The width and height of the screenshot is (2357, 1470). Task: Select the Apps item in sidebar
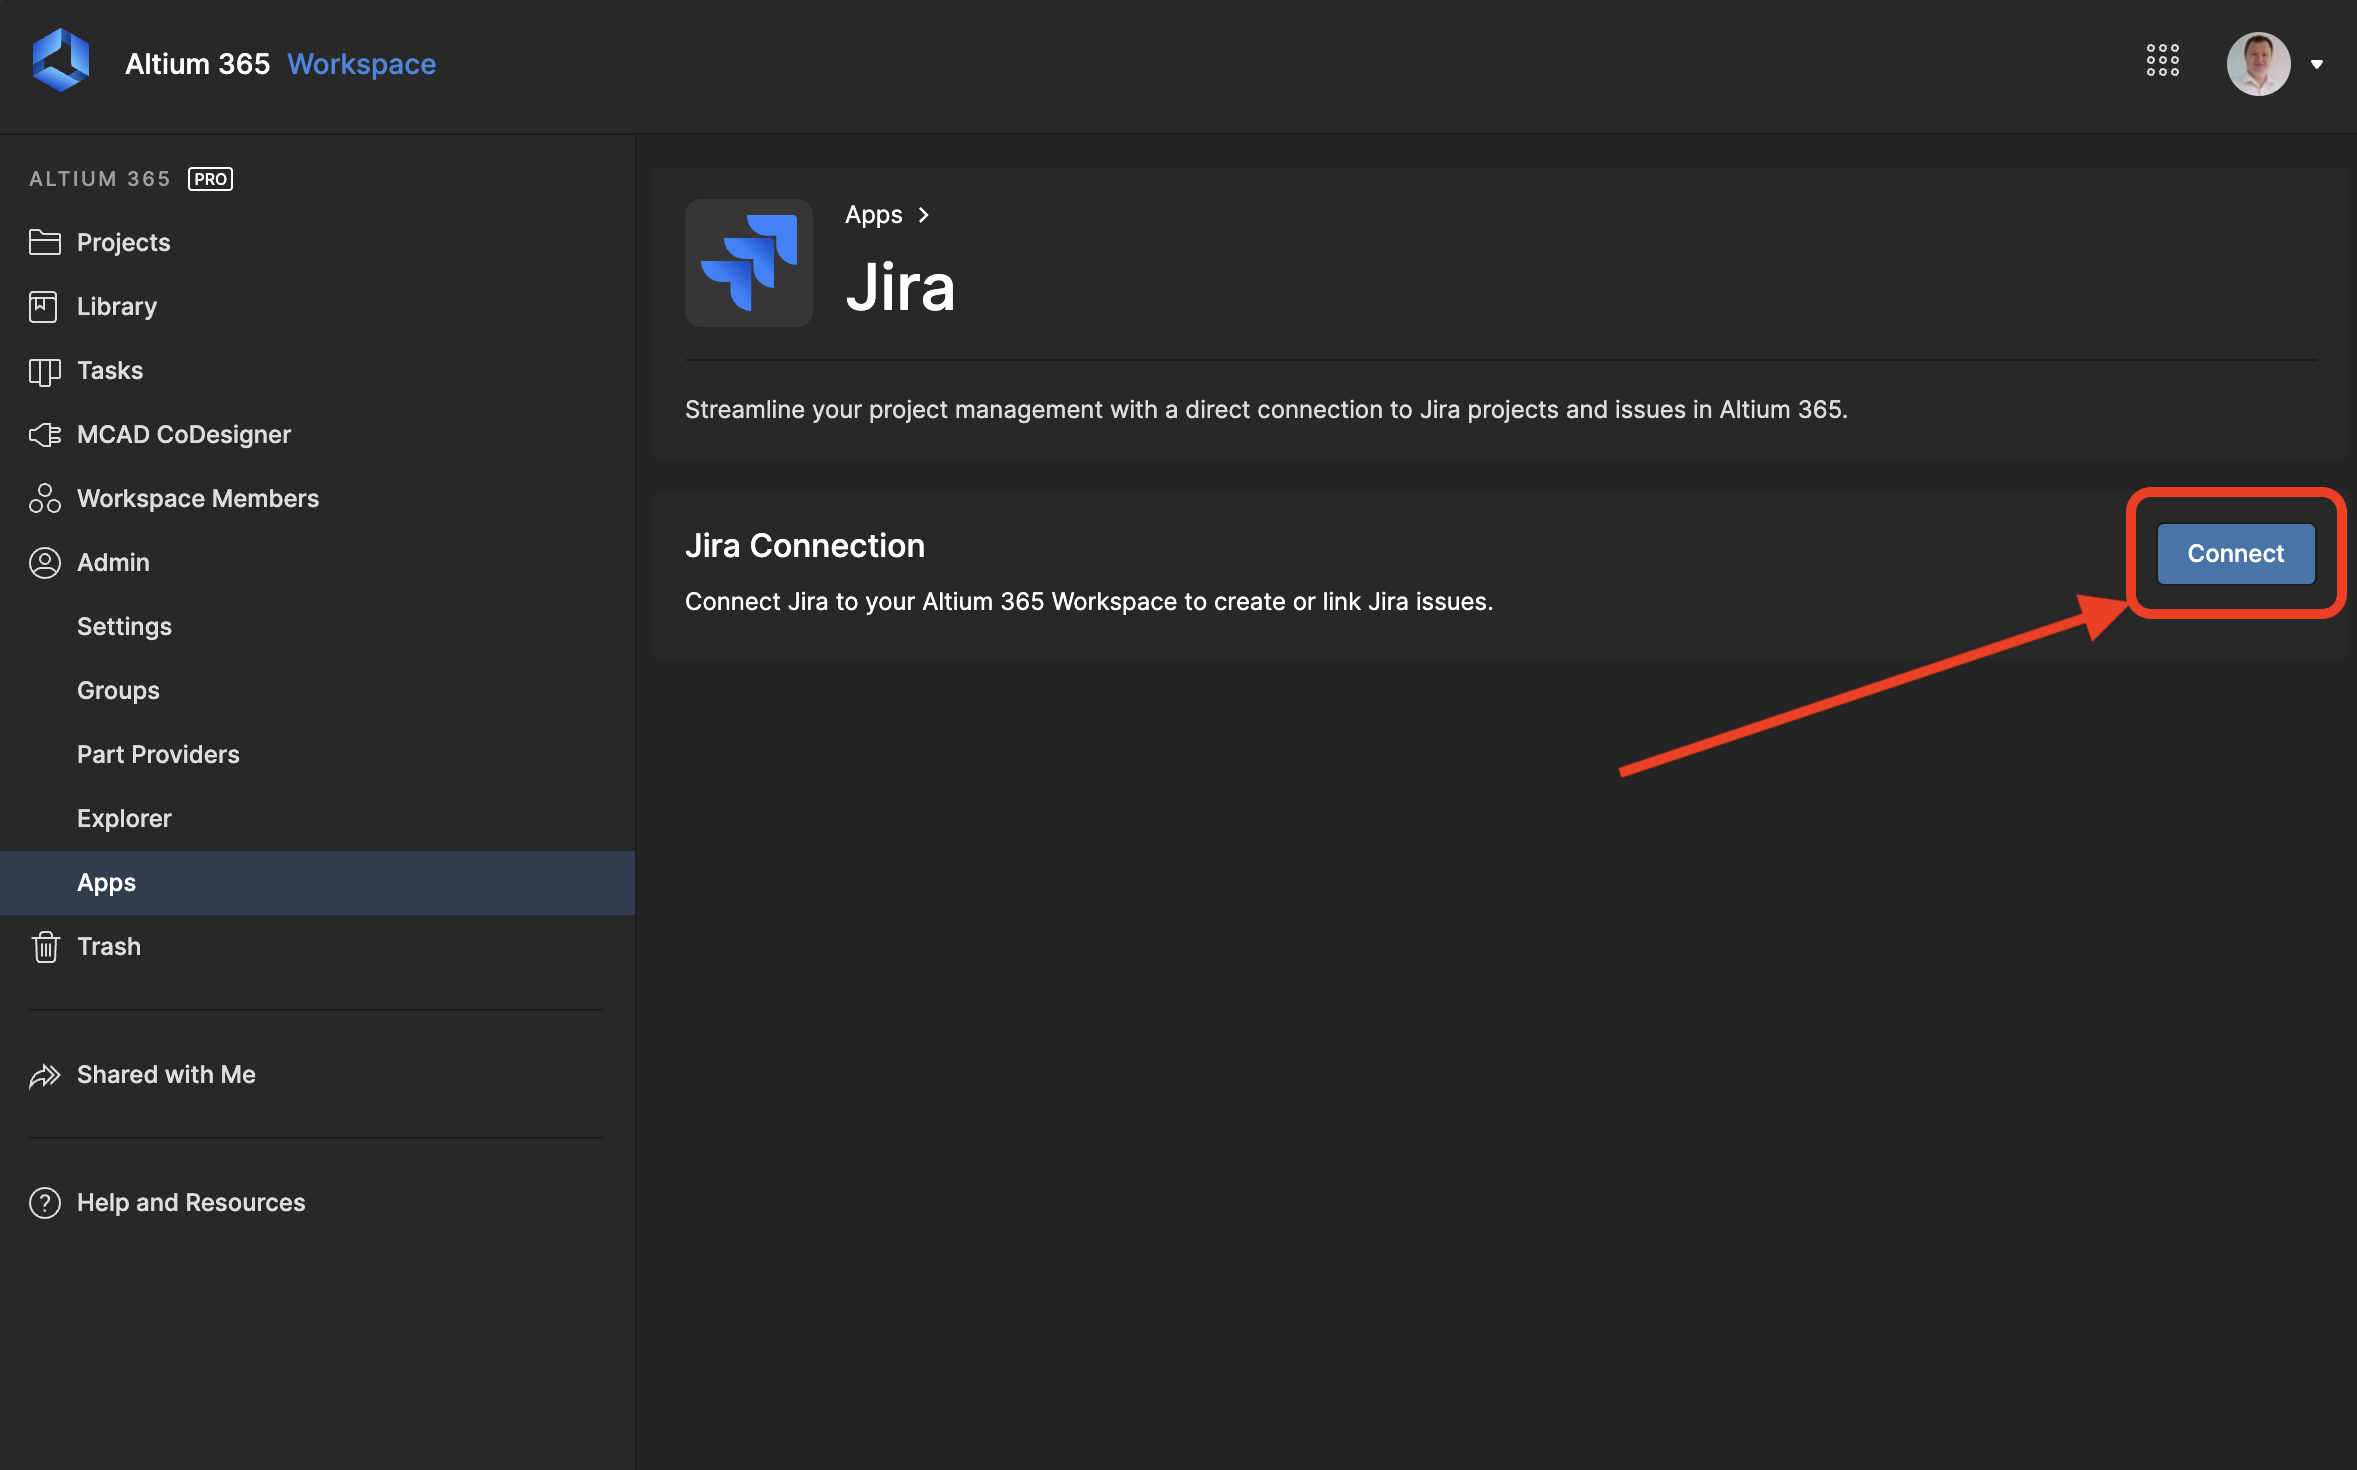tap(317, 882)
